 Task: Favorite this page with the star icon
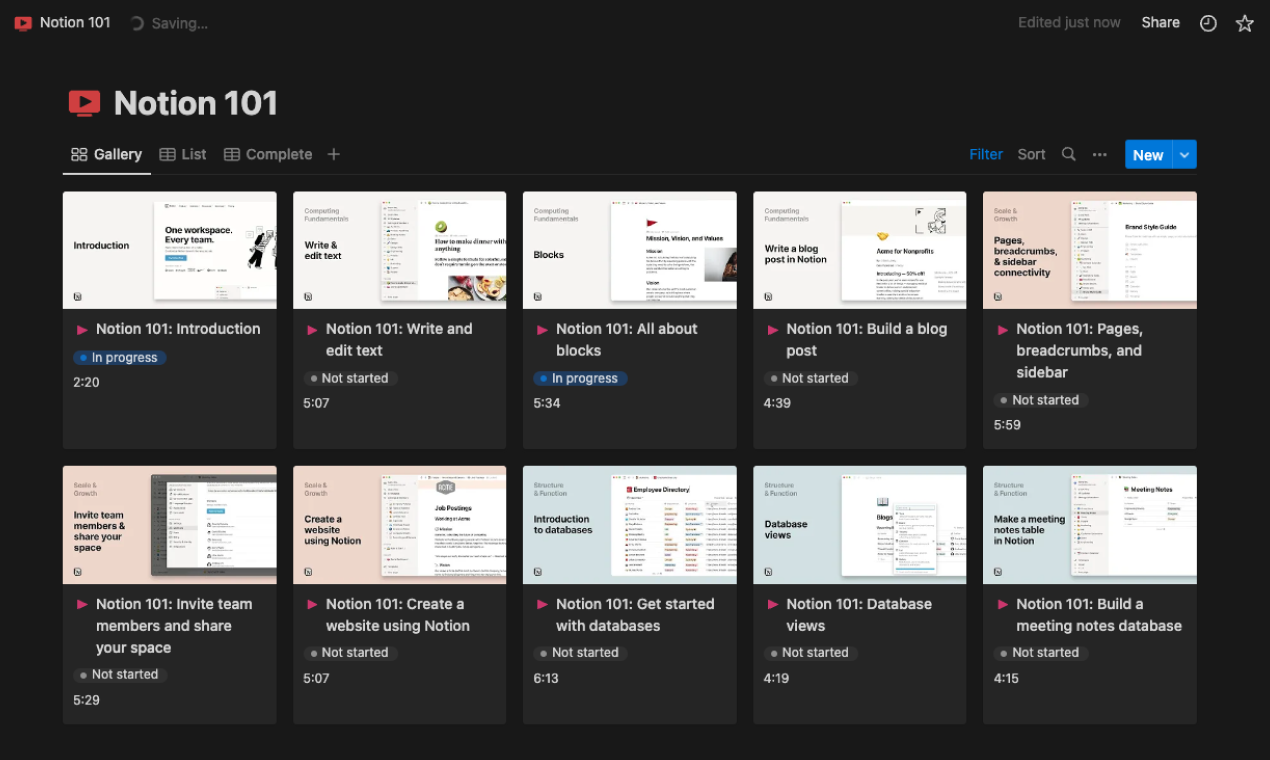[x=1244, y=23]
